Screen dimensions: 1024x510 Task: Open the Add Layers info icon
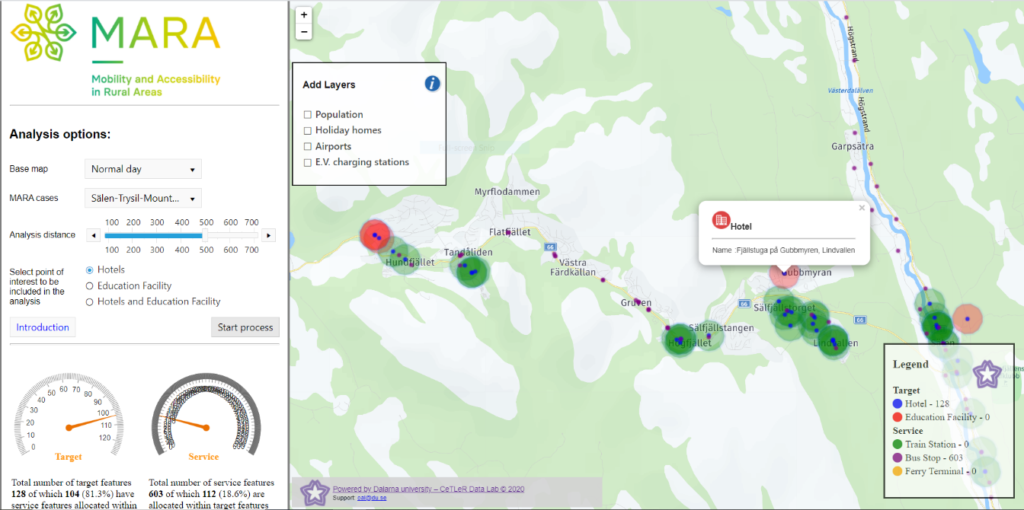click(432, 83)
